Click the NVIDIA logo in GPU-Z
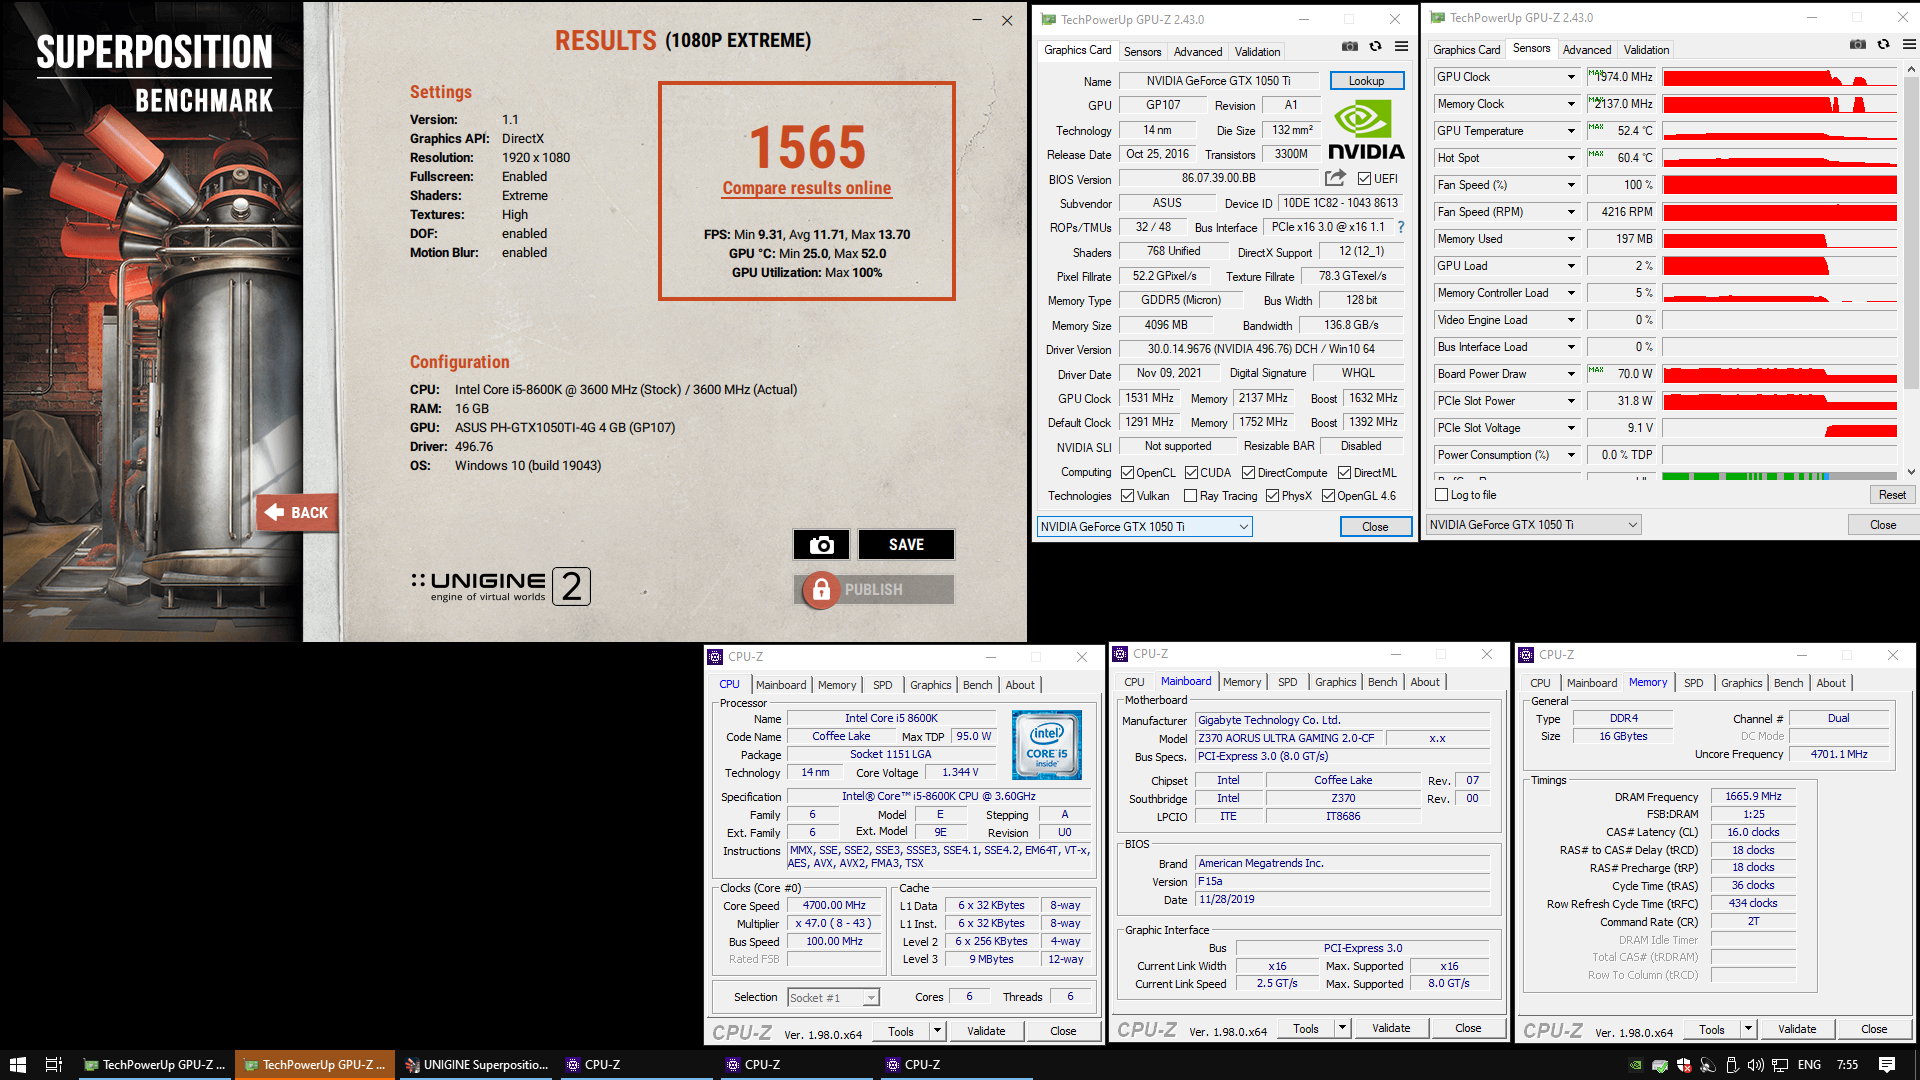The width and height of the screenshot is (1920, 1080). [x=1366, y=130]
